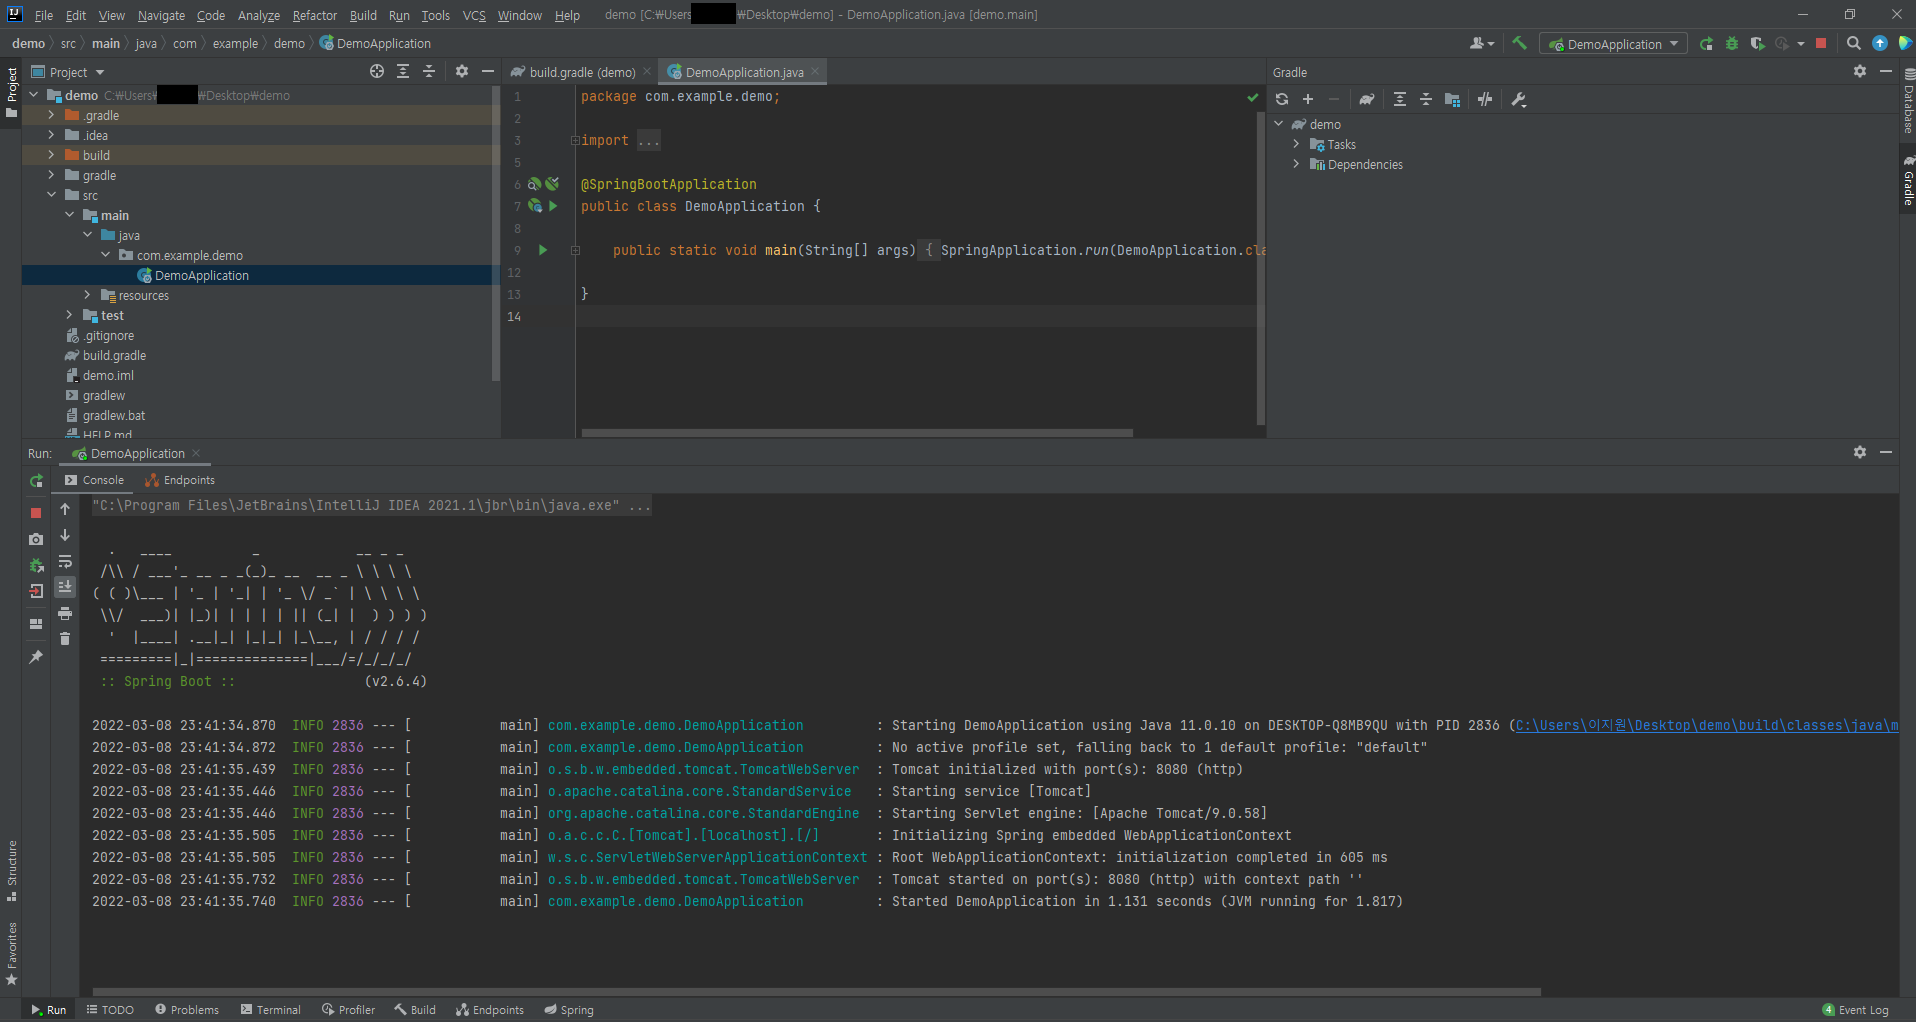Reload all Gradle projects
1916x1022 pixels.
pos(1282,99)
